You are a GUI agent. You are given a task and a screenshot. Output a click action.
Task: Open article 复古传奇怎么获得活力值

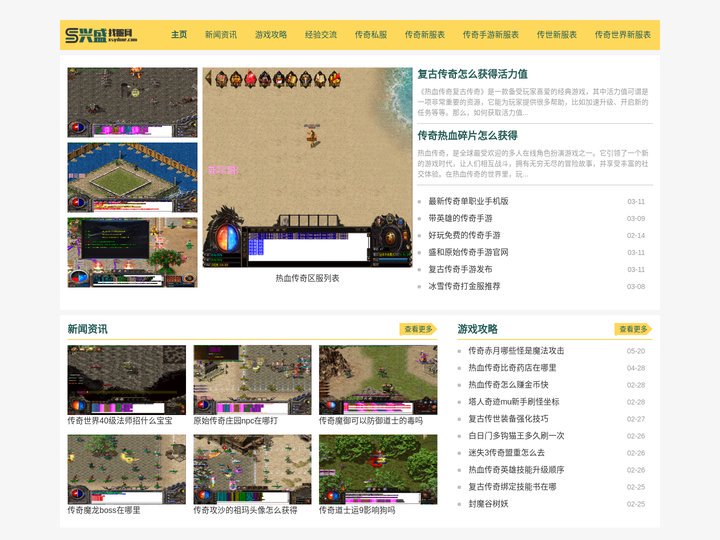(472, 74)
